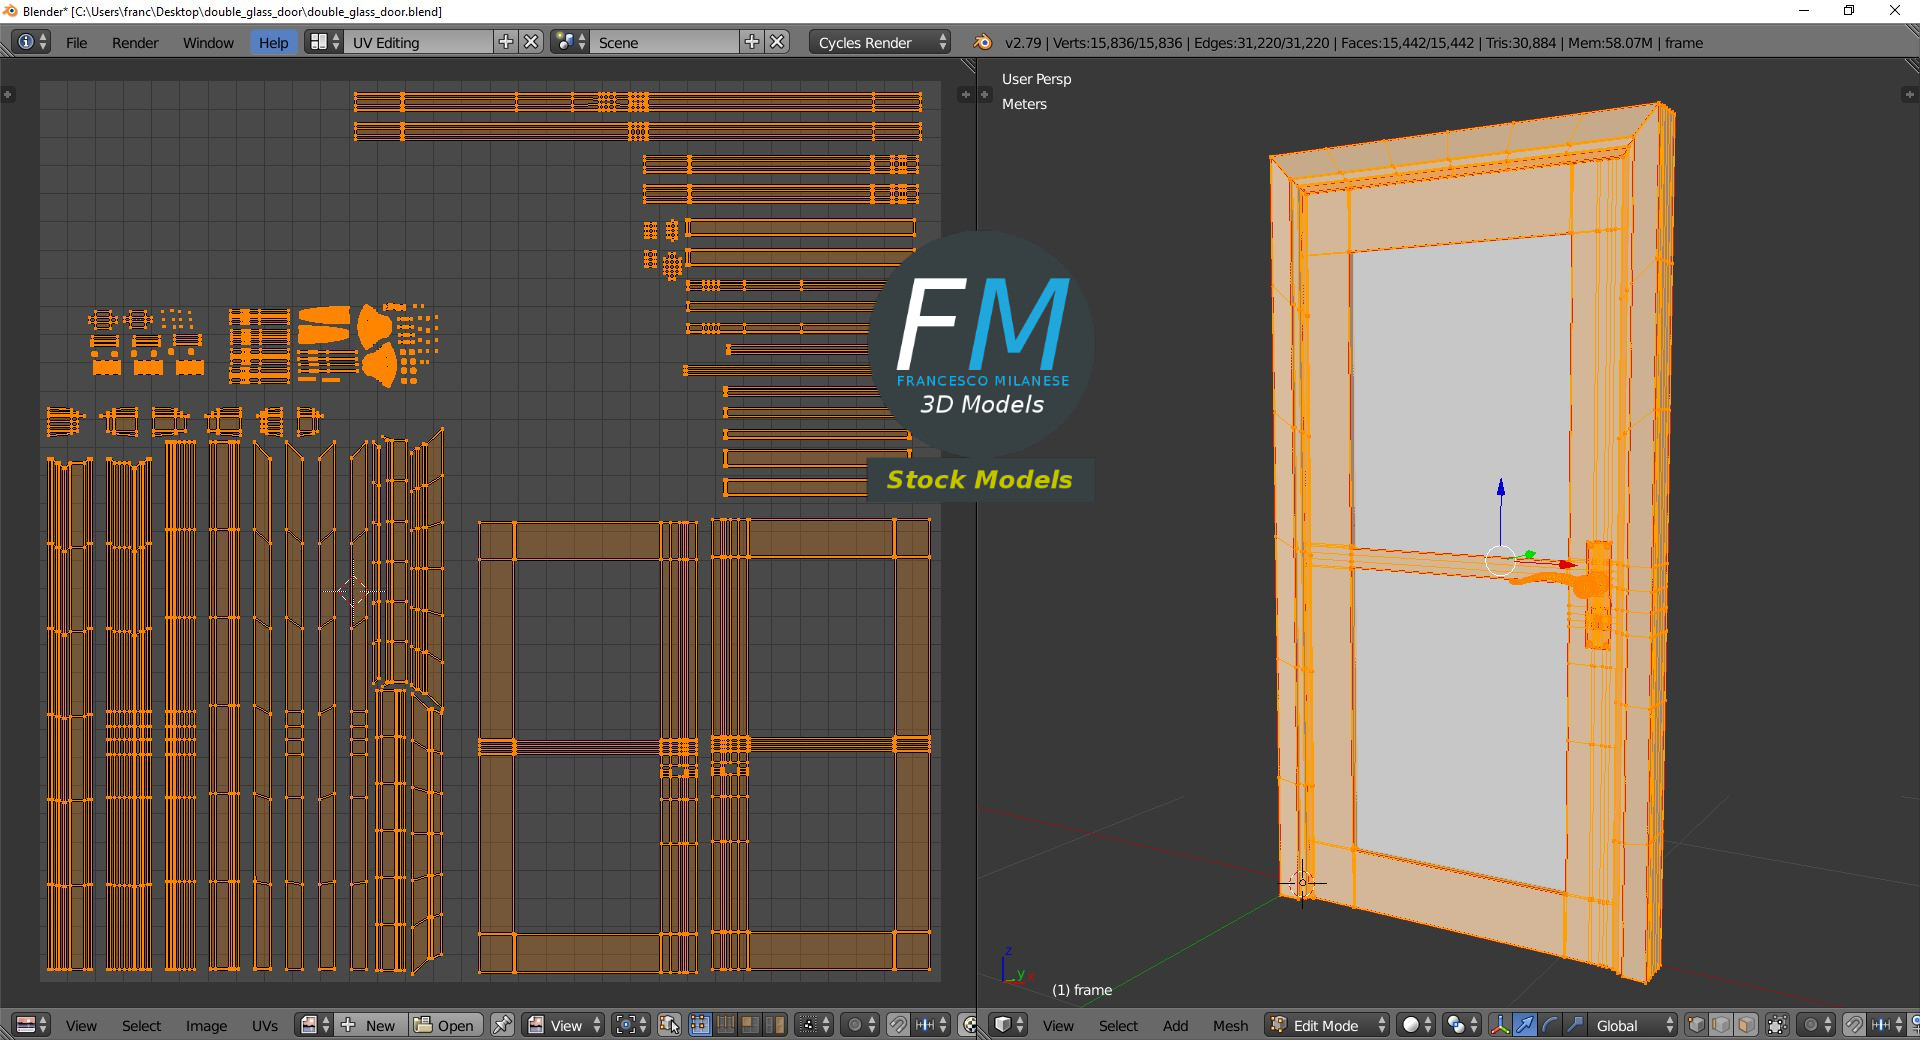Click the UV Editing layout name field
Image resolution: width=1920 pixels, height=1040 pixels.
pyautogui.click(x=418, y=42)
